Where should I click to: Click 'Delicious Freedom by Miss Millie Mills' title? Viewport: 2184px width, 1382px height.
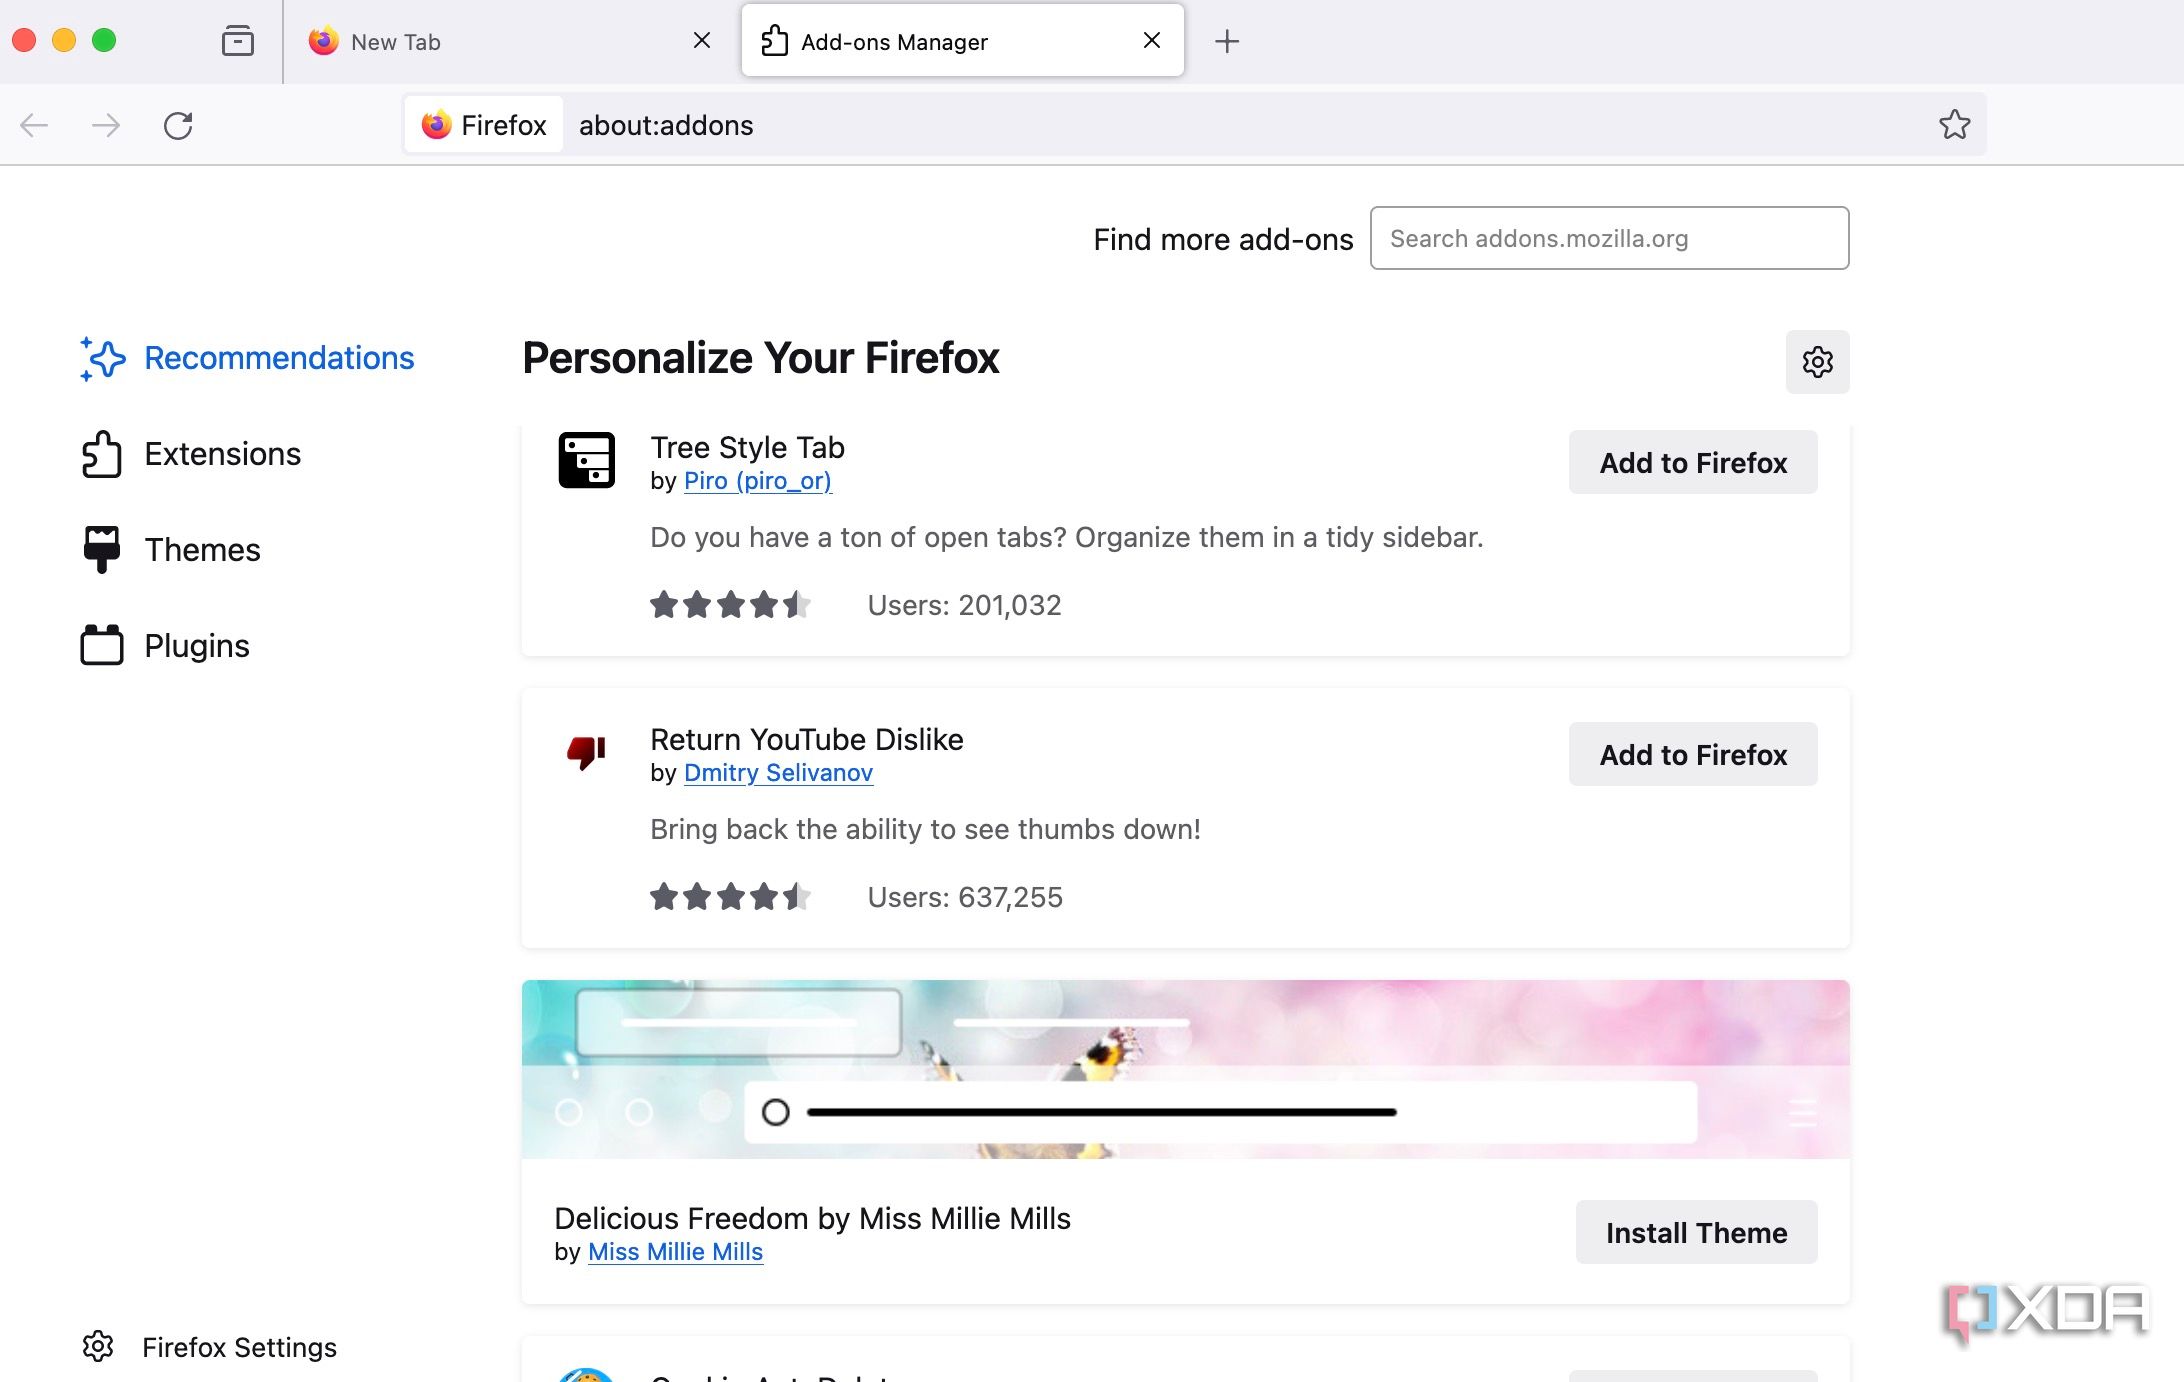[812, 1218]
